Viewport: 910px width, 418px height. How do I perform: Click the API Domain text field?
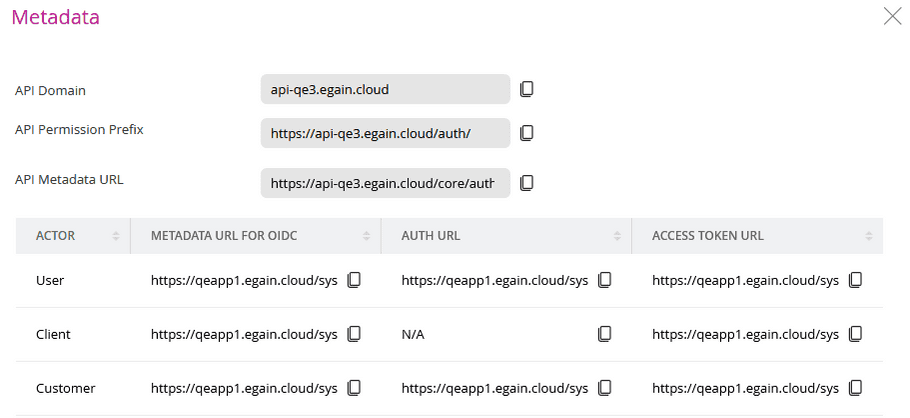click(x=385, y=90)
